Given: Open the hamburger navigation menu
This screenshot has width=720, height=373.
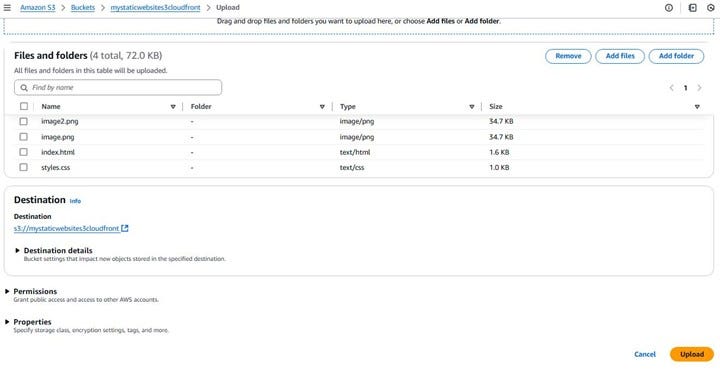Looking at the screenshot, I should pos(7,8).
